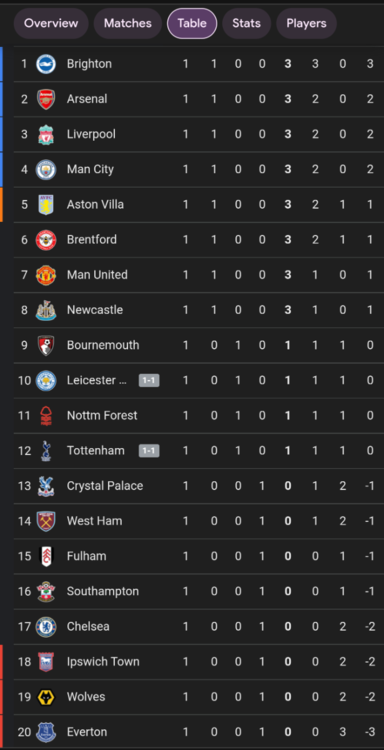
Task: Select the active Table tab
Action: [x=192, y=23]
